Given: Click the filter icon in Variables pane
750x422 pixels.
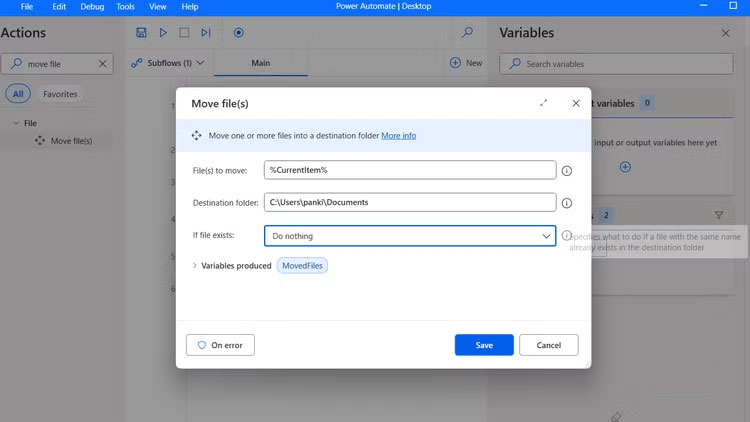Looking at the screenshot, I should pyautogui.click(x=719, y=215).
